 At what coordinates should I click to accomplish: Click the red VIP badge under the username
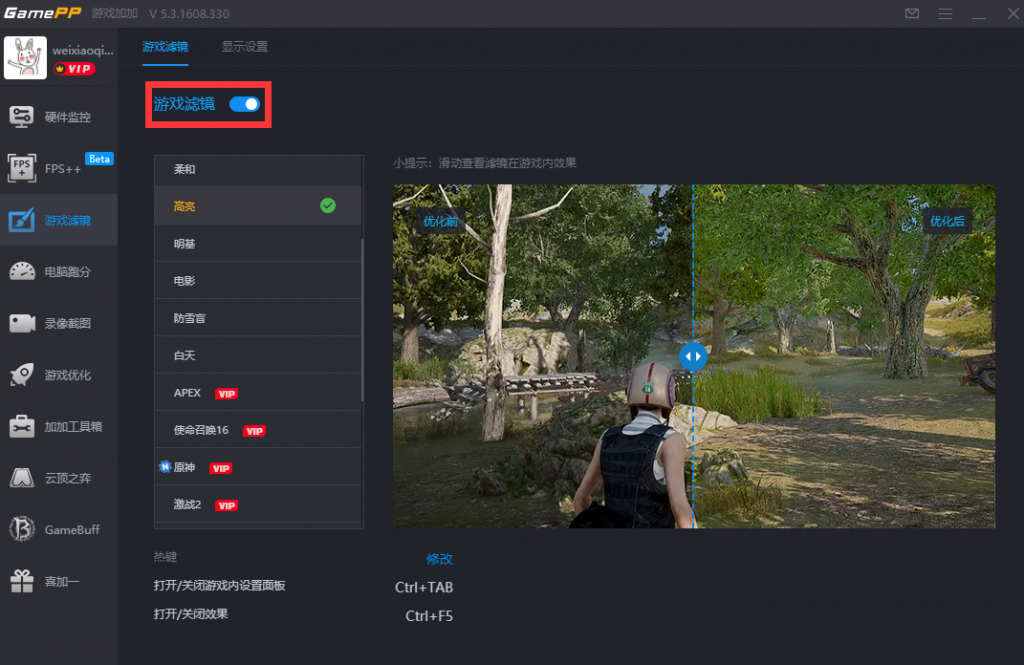click(x=74, y=69)
